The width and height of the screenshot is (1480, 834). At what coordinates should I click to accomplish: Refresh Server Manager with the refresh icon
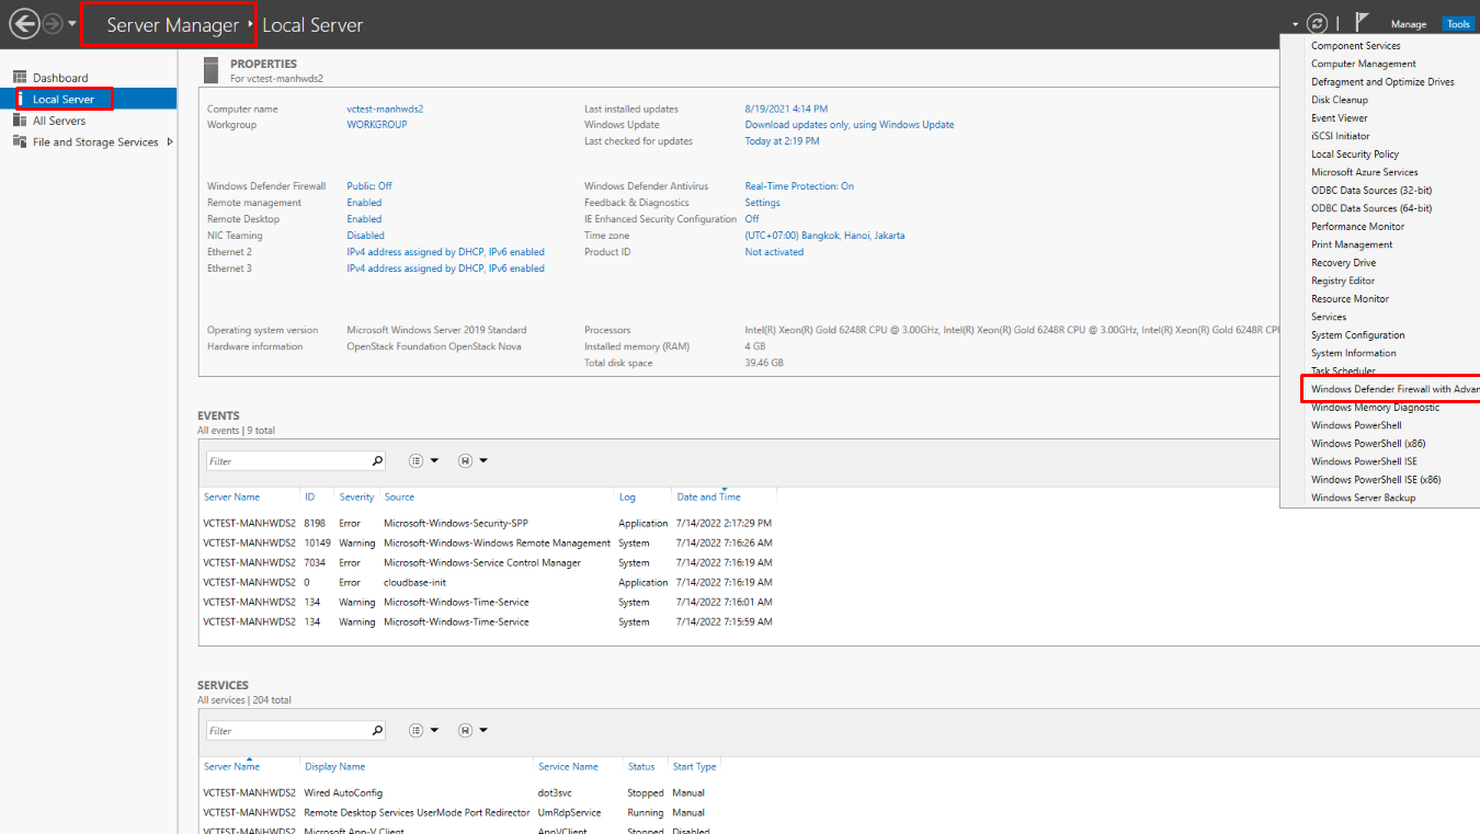[x=1317, y=23]
